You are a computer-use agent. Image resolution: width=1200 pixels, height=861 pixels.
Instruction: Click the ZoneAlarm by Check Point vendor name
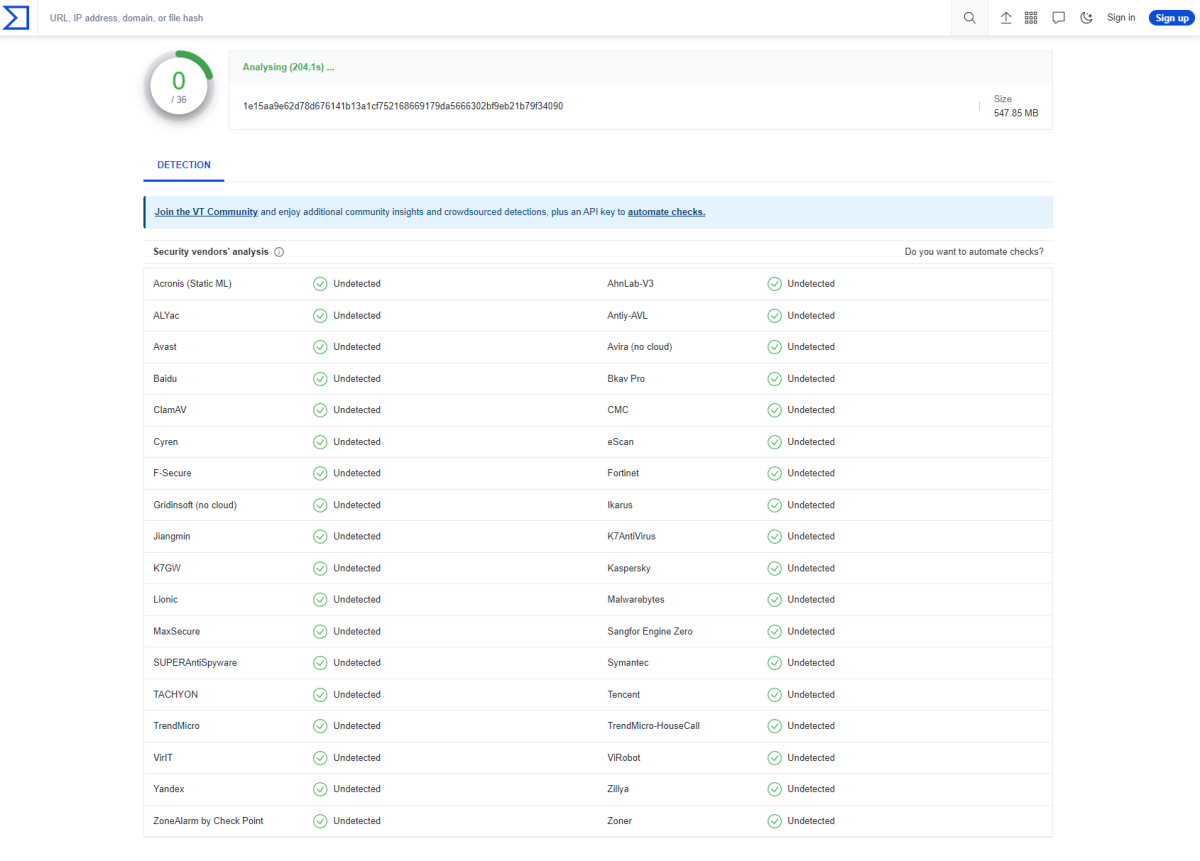tap(208, 821)
